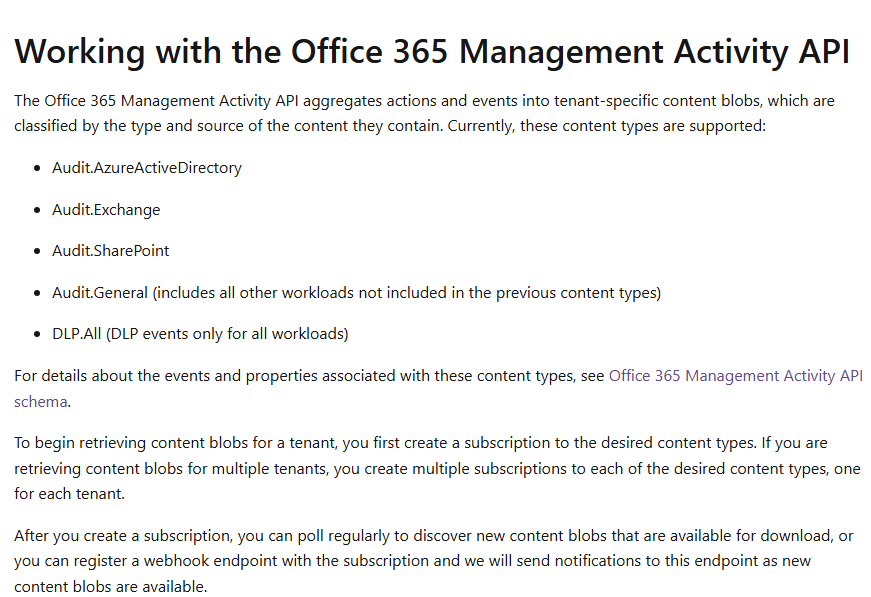Select the Audit.Exchange list item
This screenshot has width=871, height=597.
coord(106,209)
